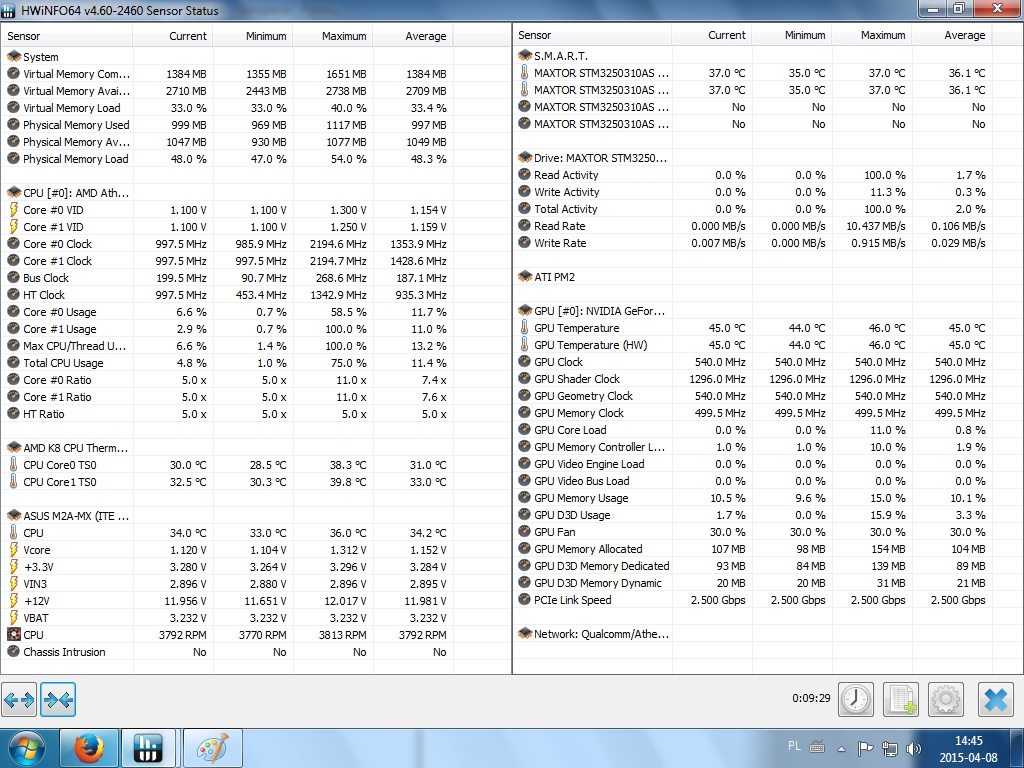Click left panel Current column header

tap(172, 36)
